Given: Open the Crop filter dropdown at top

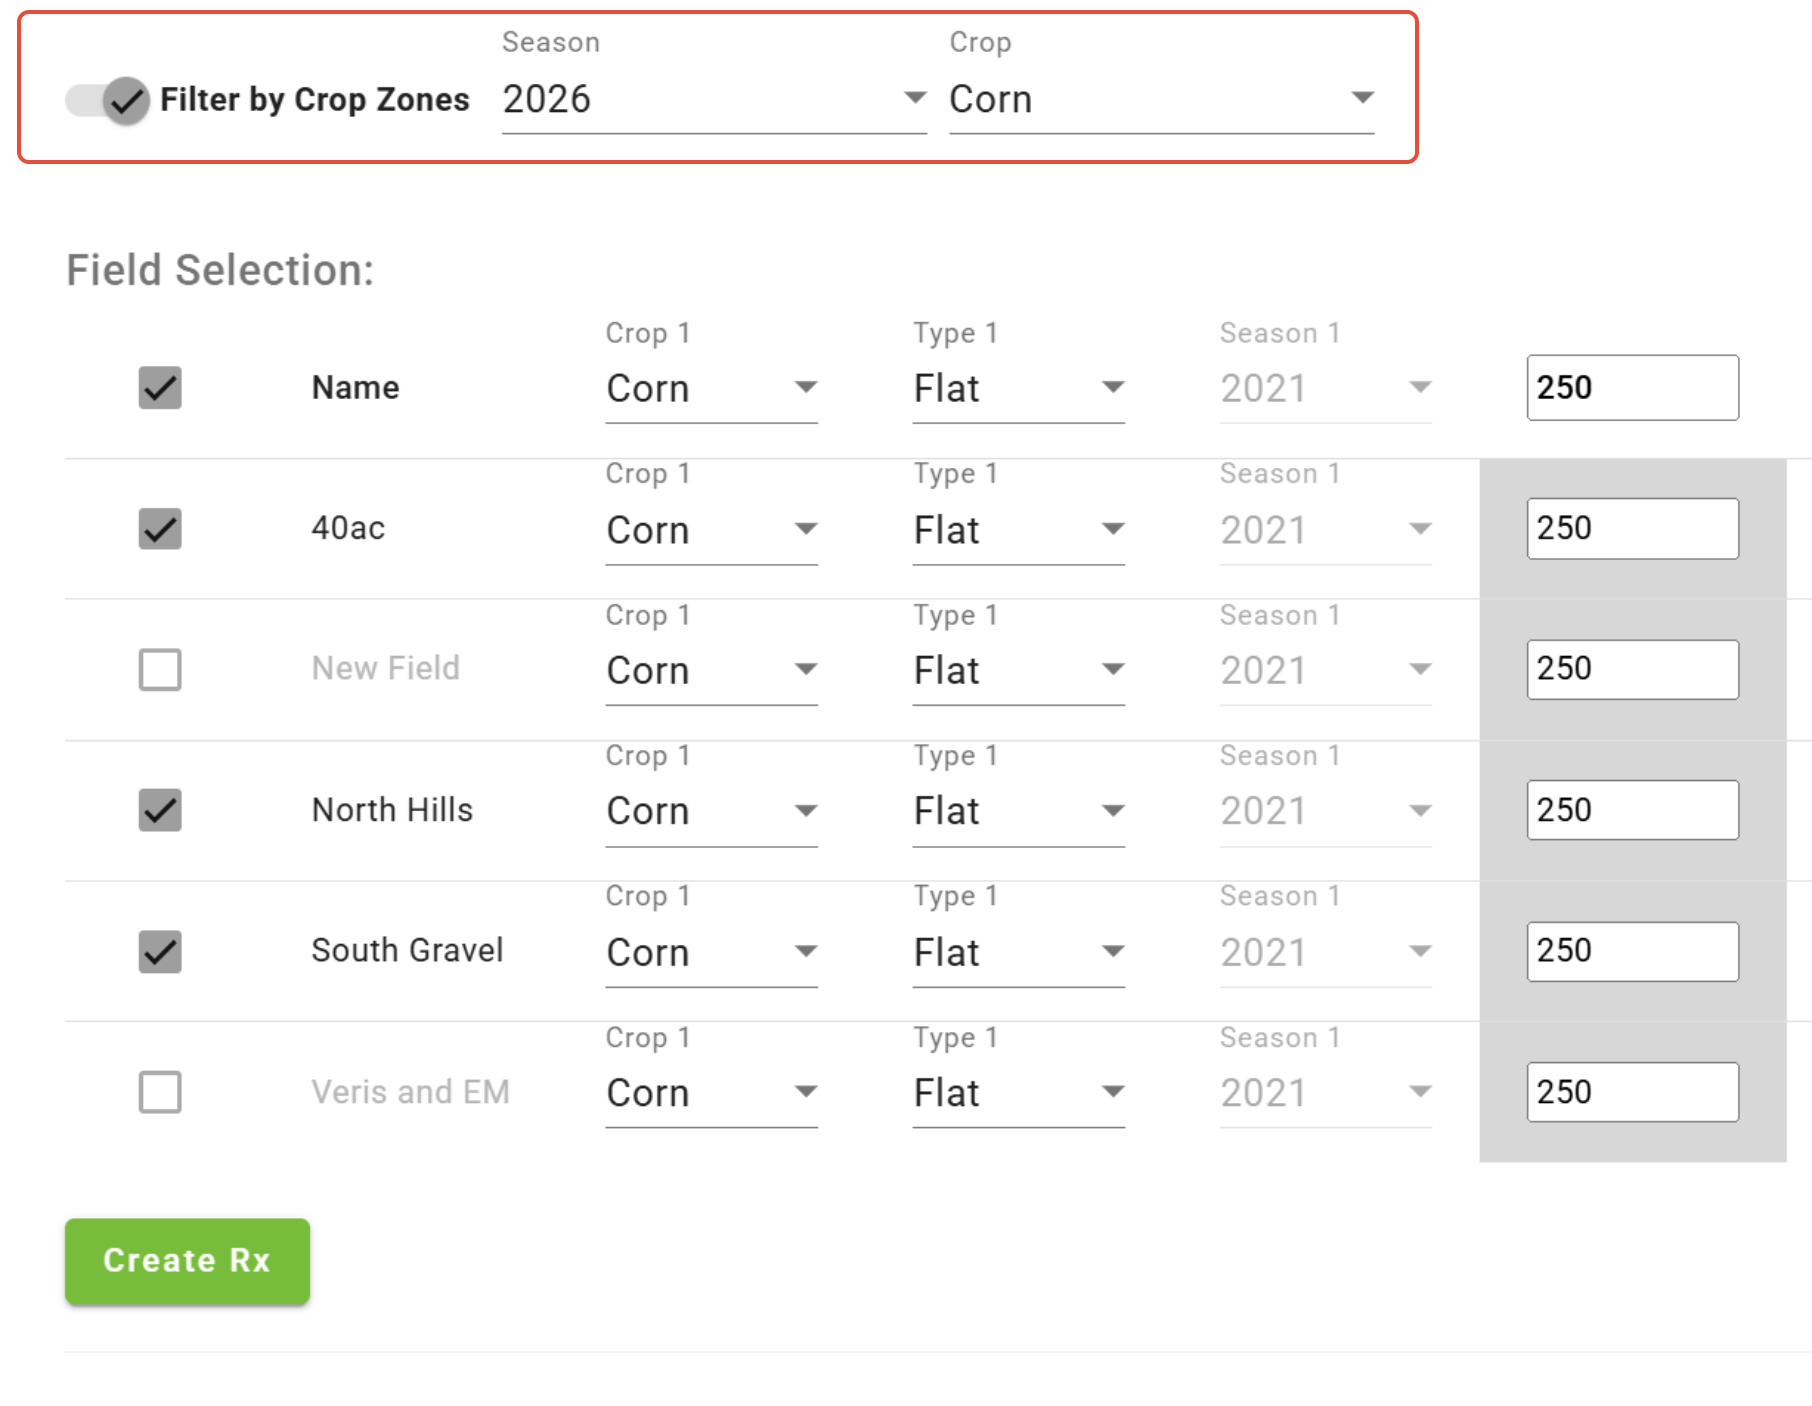Looking at the screenshot, I should pyautogui.click(x=1161, y=100).
